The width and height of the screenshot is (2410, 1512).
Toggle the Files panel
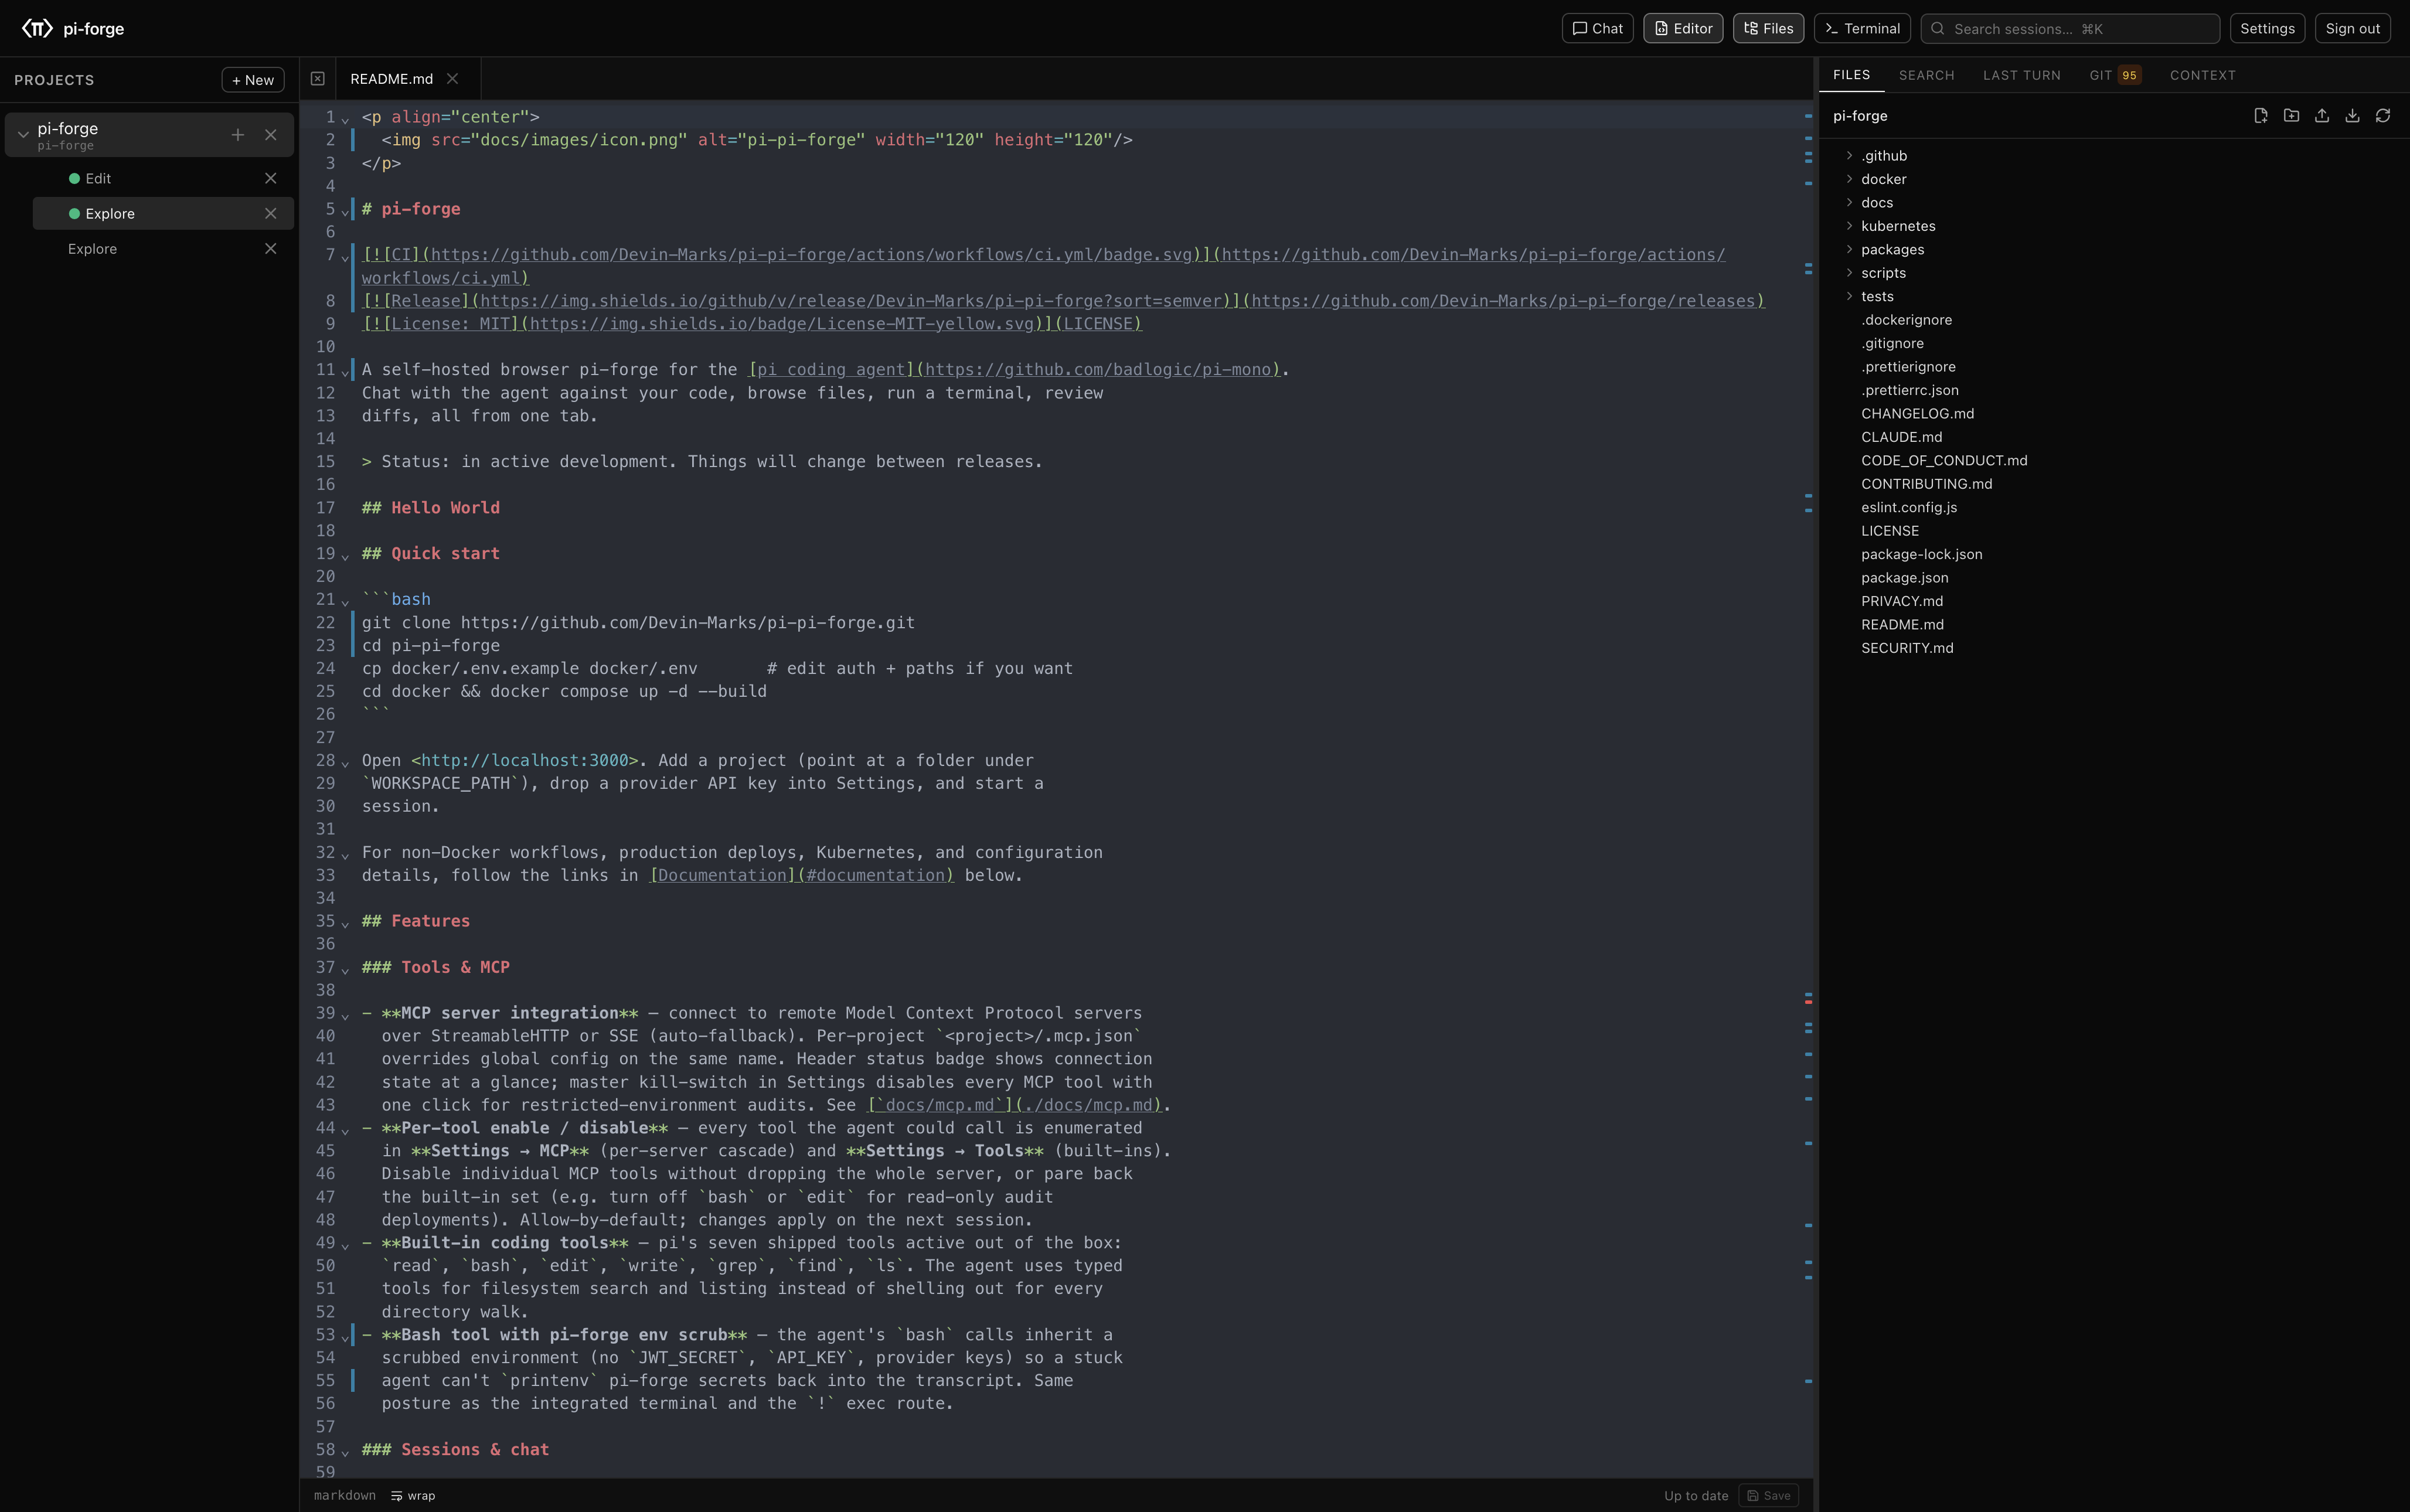click(1768, 28)
